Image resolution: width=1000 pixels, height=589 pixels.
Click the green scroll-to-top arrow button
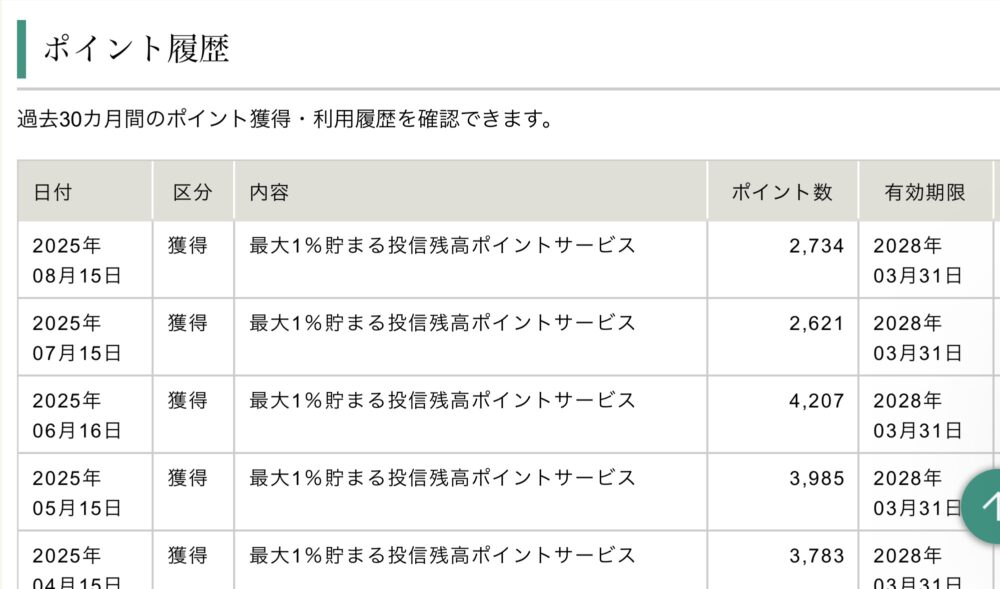click(x=982, y=507)
